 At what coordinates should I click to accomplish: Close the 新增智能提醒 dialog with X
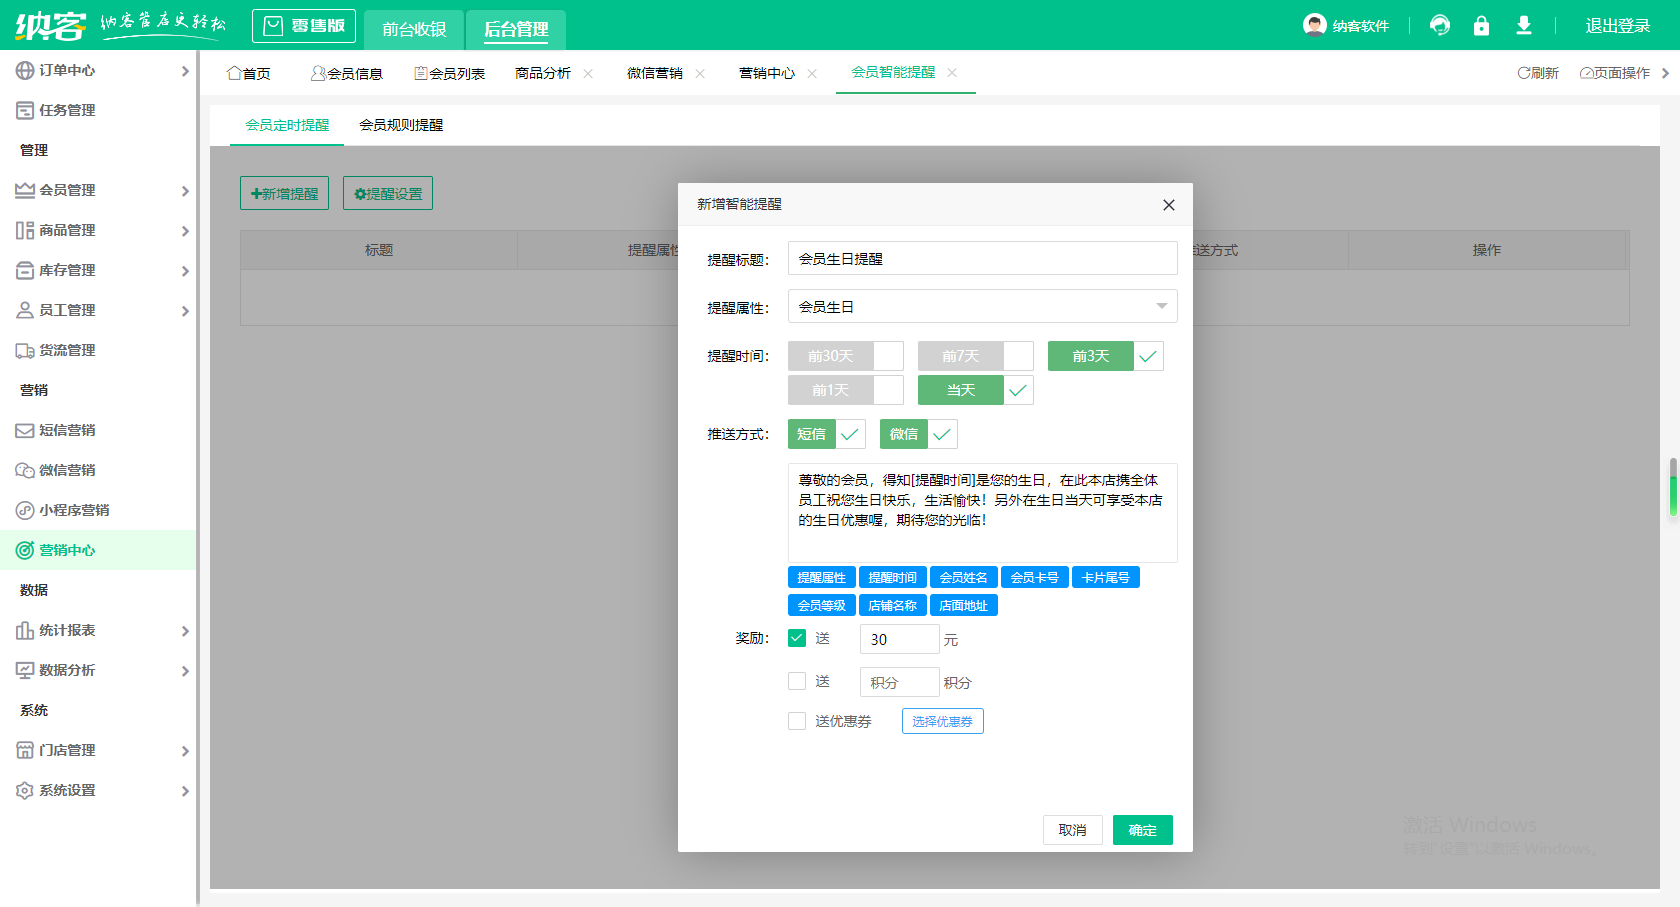pyautogui.click(x=1168, y=205)
